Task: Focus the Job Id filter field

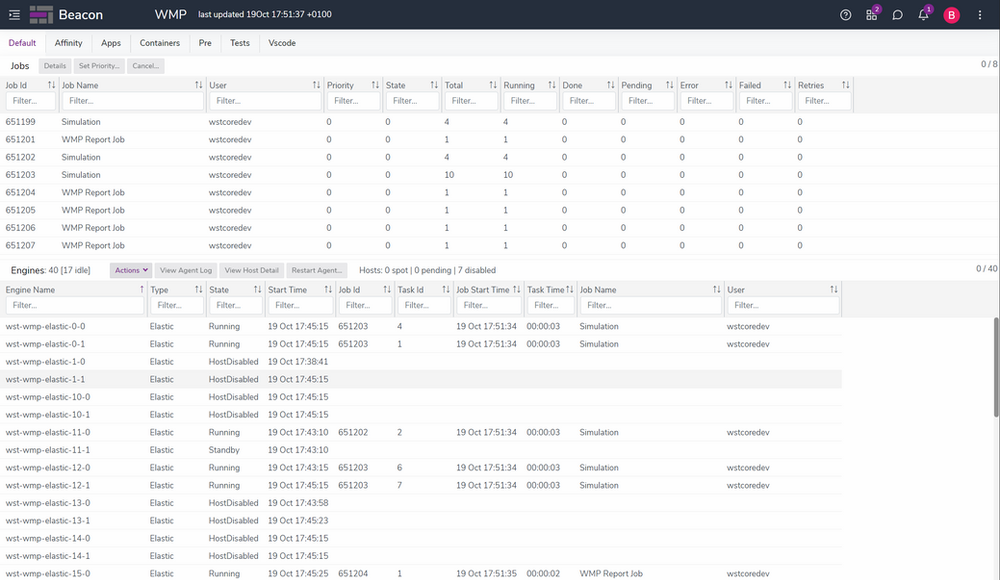Action: point(31,101)
